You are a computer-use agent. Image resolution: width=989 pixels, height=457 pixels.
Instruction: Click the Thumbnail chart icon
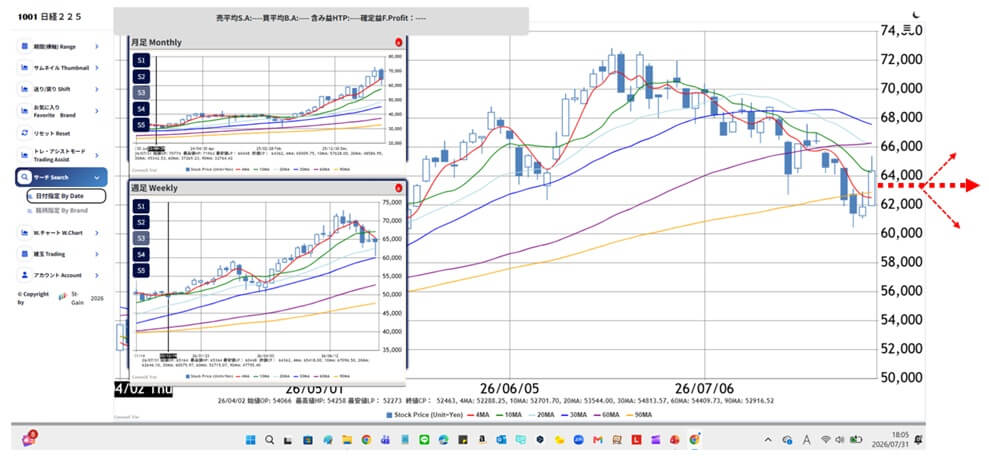click(25, 67)
